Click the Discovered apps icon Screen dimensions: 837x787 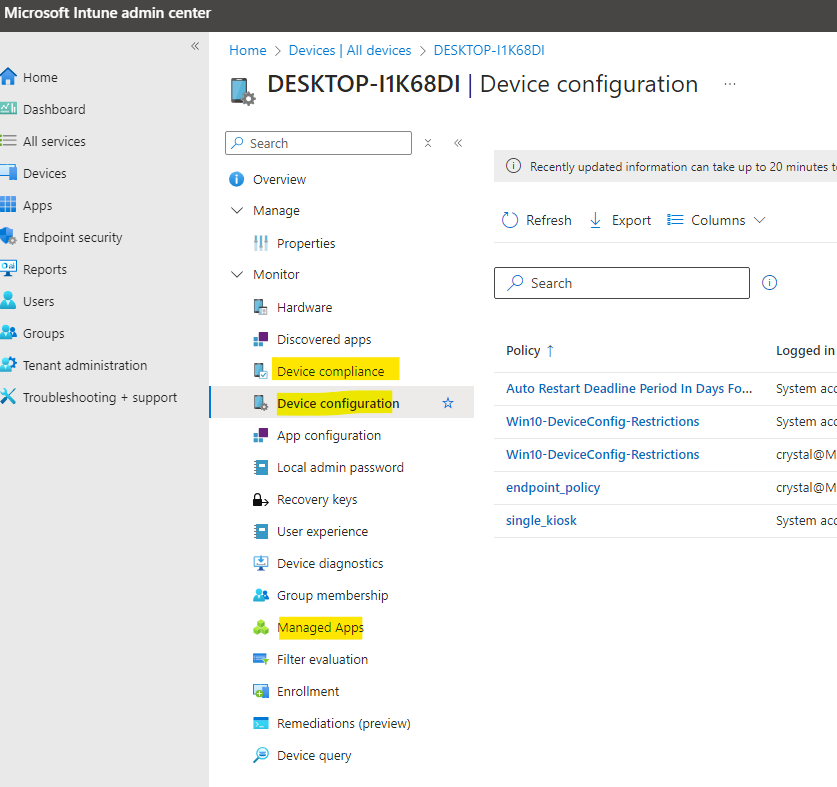point(260,340)
